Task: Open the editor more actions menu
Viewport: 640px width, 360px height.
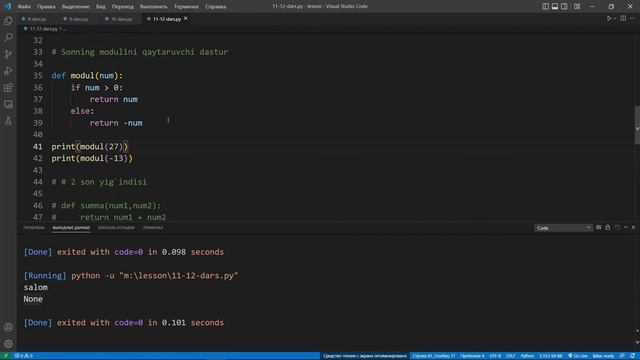Action: coord(632,18)
